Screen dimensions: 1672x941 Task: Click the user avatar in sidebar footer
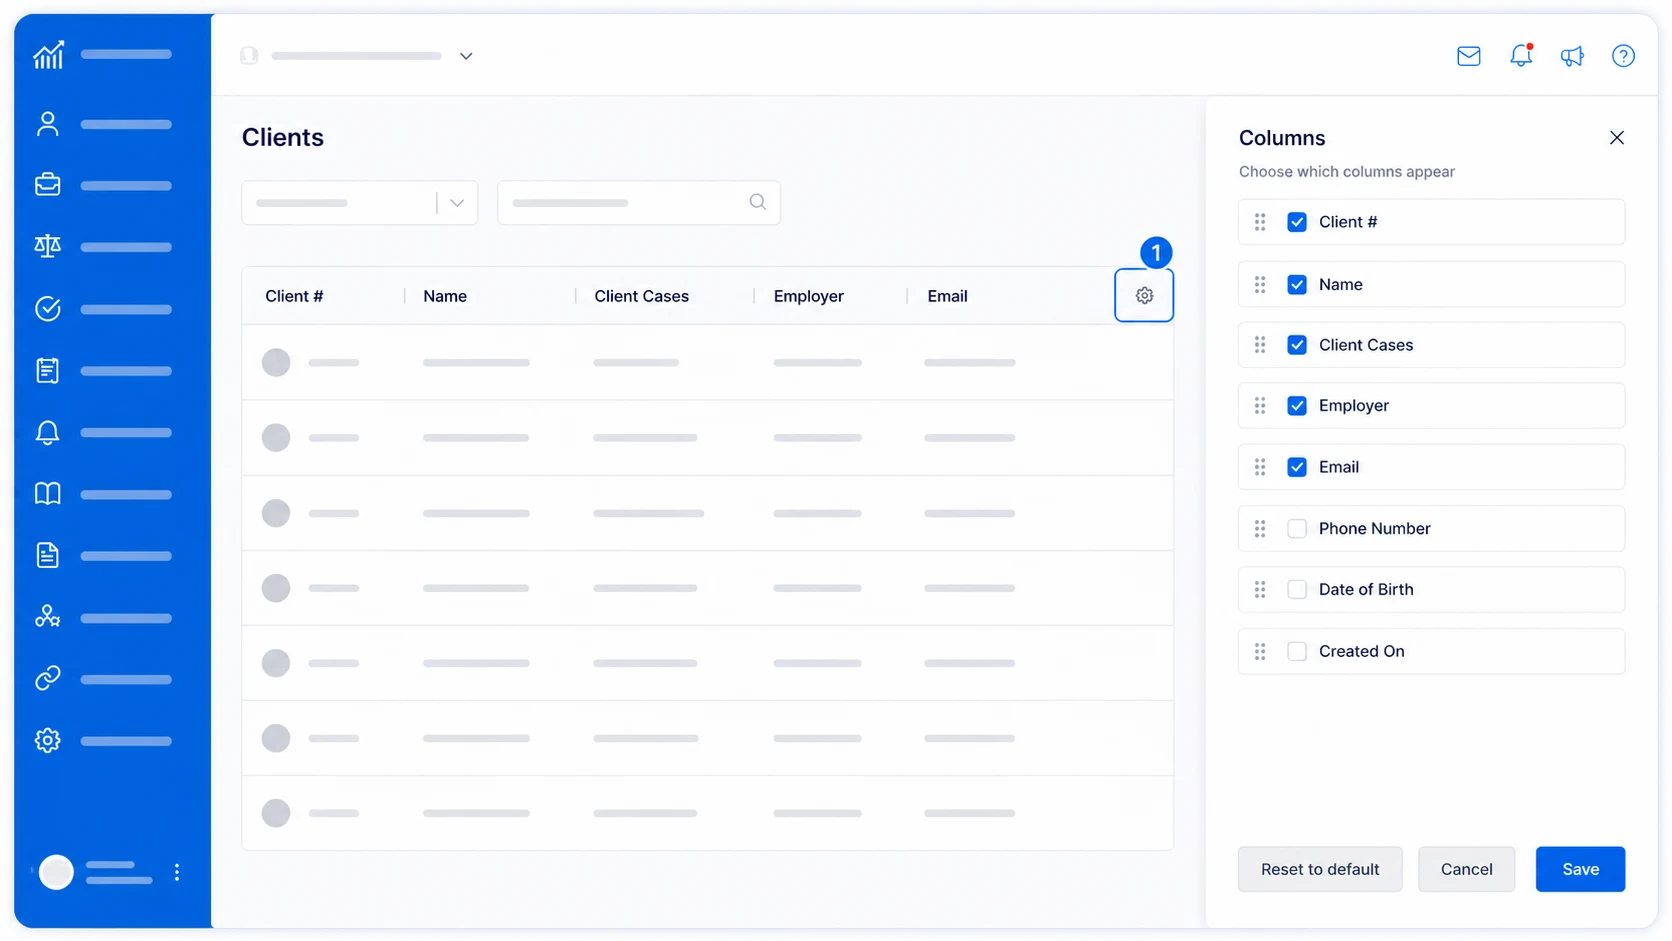[x=56, y=872]
